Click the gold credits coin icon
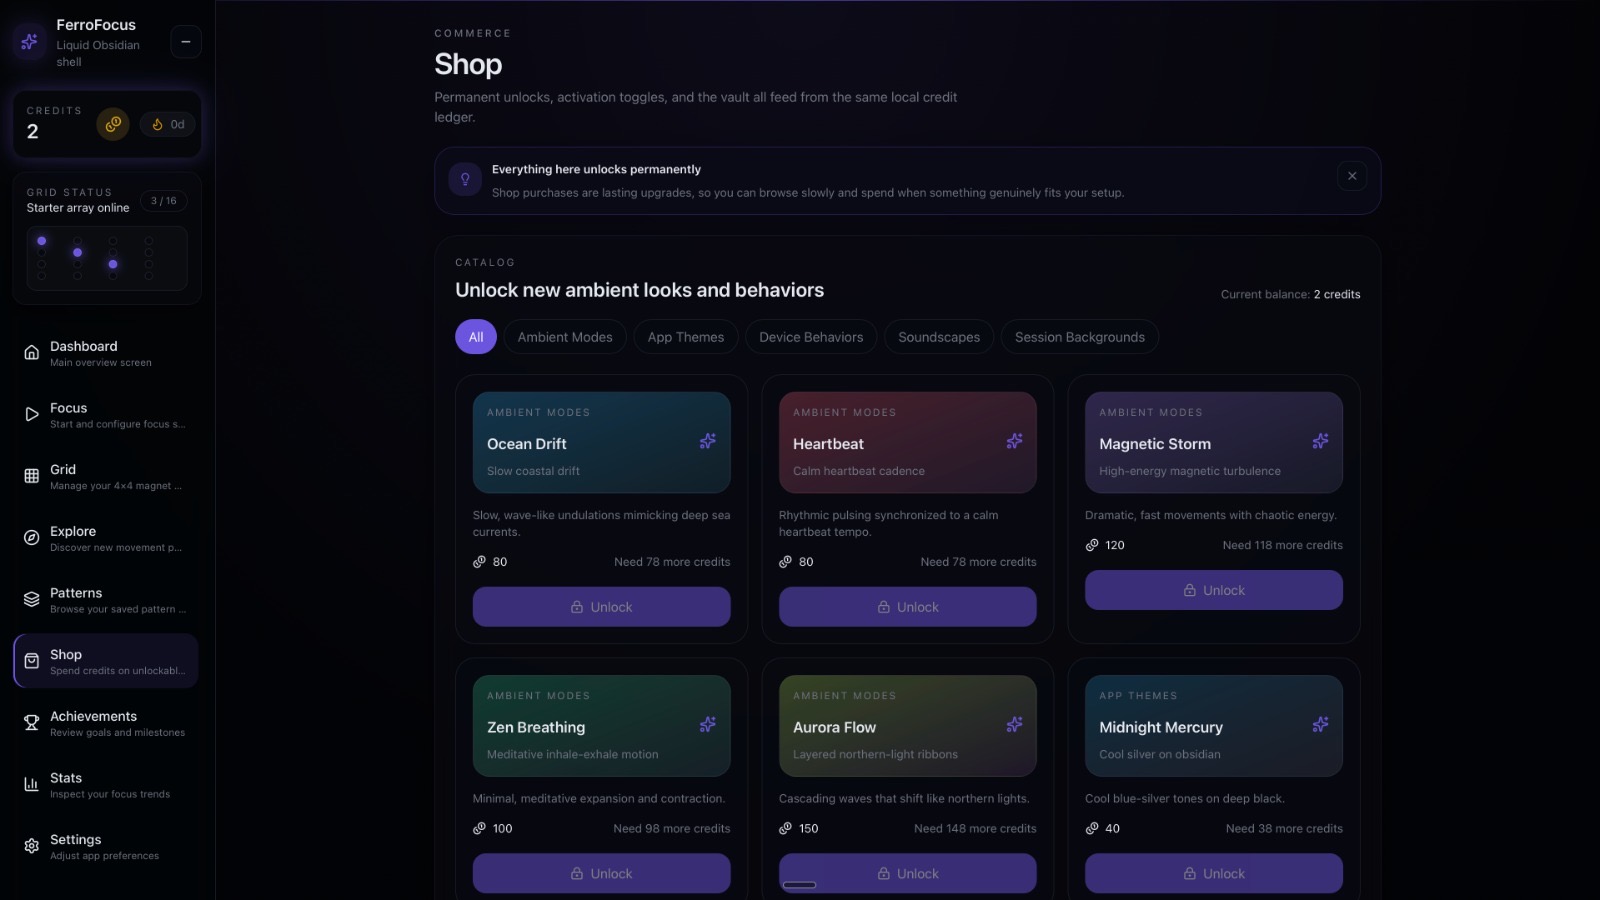The width and height of the screenshot is (1600, 900). tap(113, 124)
